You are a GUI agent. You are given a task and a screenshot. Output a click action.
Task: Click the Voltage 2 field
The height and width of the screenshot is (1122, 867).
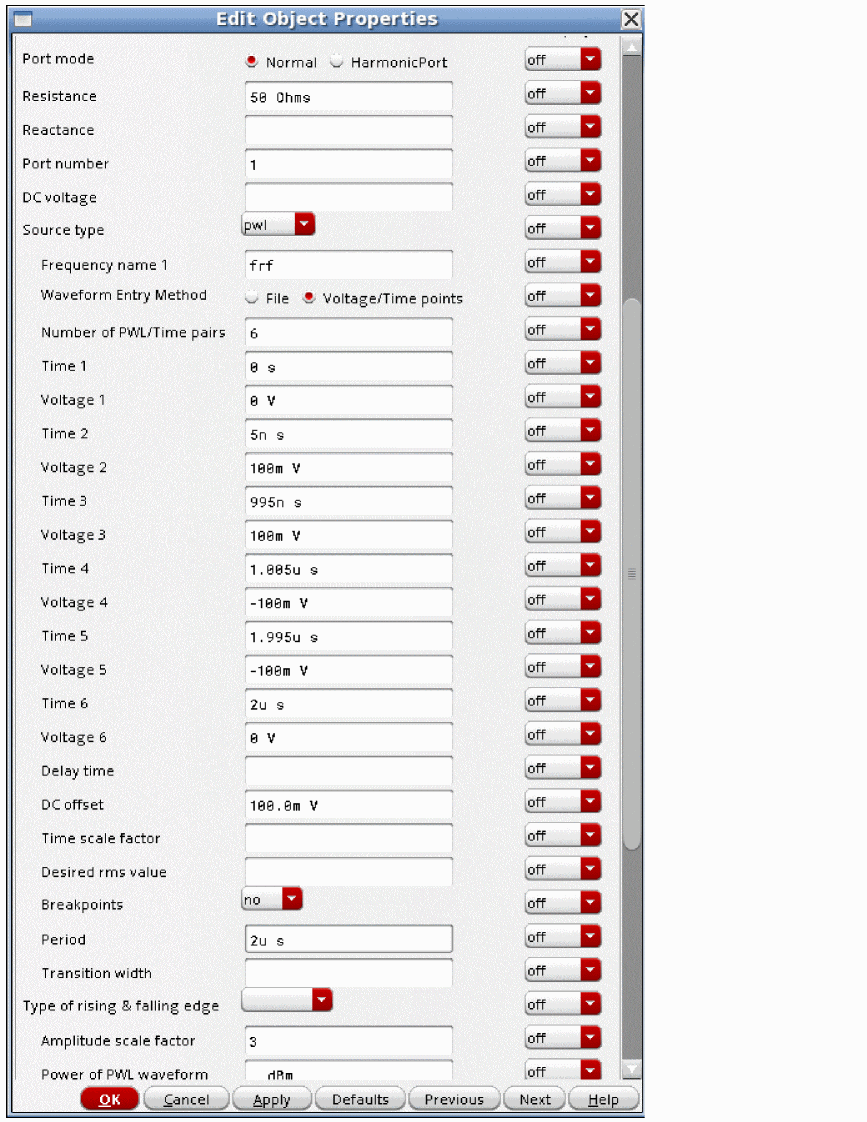click(348, 467)
